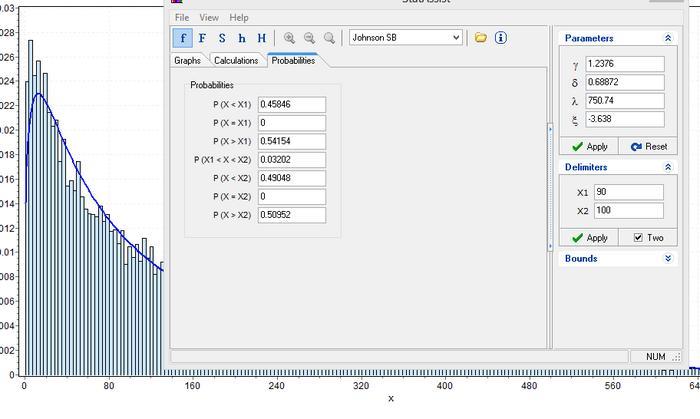This screenshot has width=700, height=419.
Task: Click the reset zoom magnifier icon
Action: pyautogui.click(x=329, y=38)
